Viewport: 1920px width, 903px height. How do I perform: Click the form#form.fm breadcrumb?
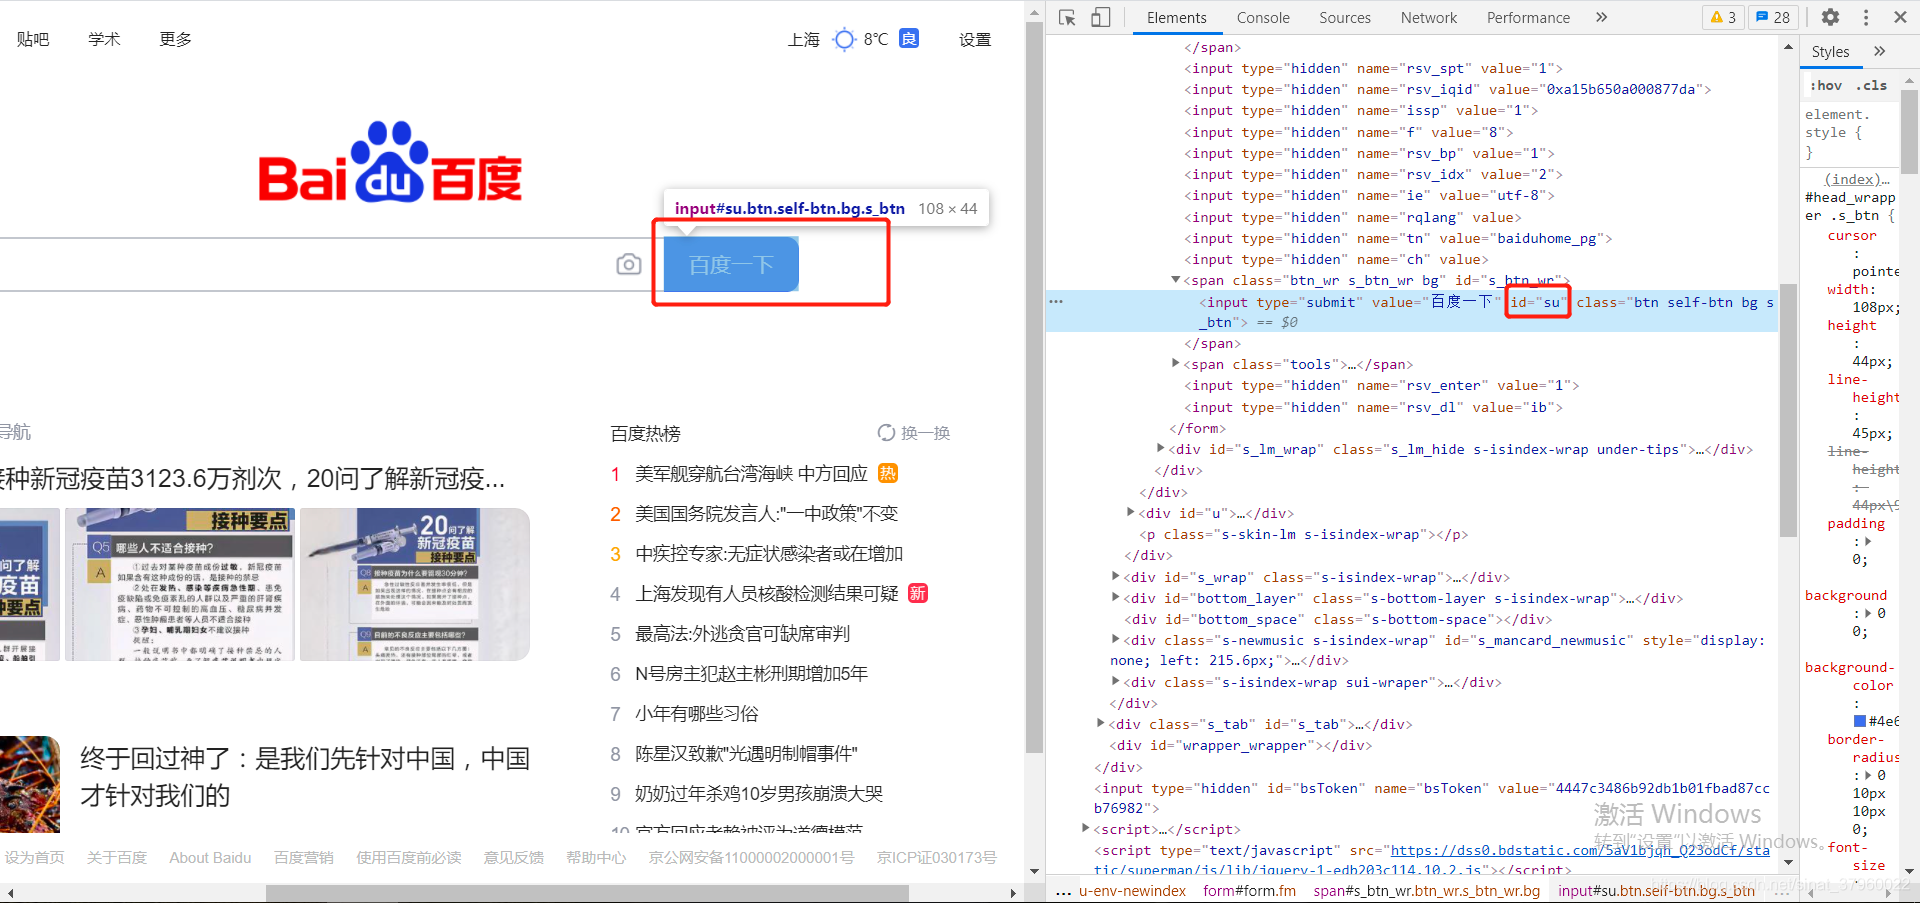point(1249,890)
